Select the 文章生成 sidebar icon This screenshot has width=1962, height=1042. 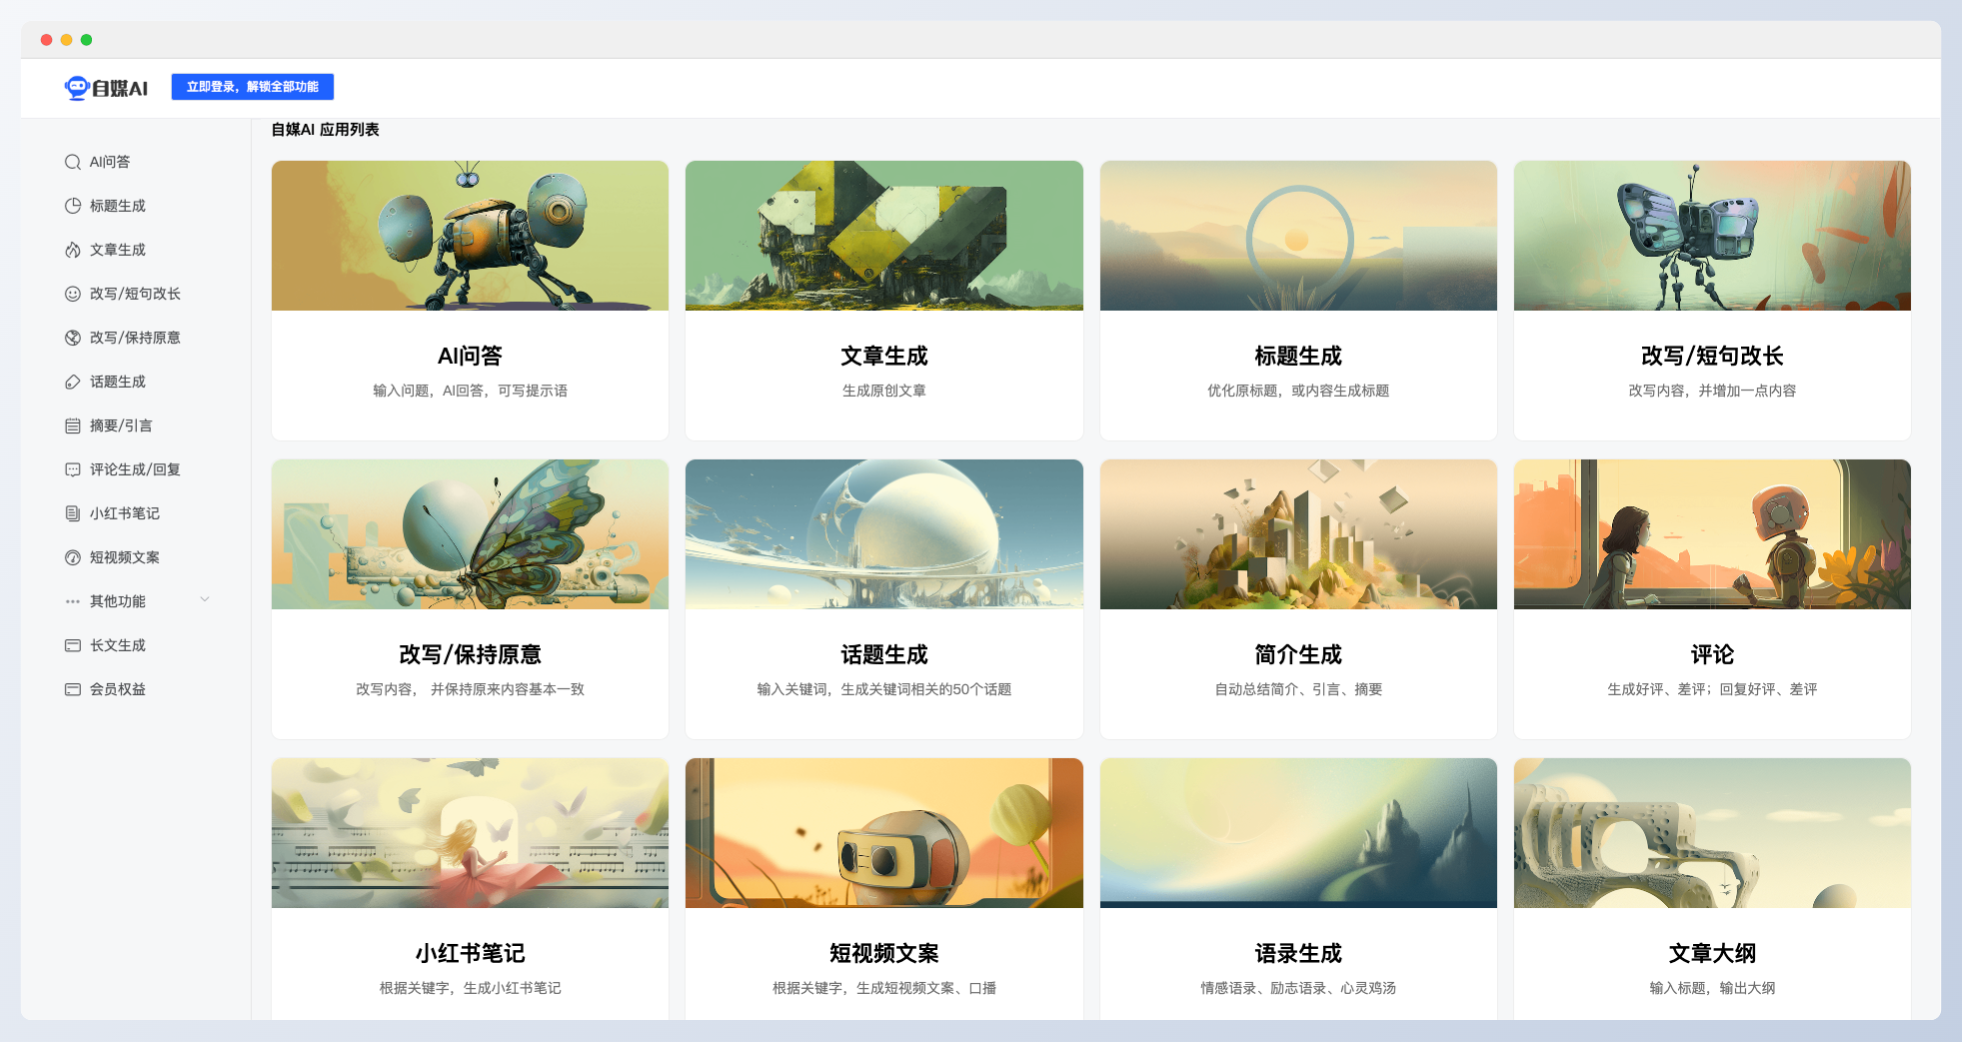tap(71, 249)
